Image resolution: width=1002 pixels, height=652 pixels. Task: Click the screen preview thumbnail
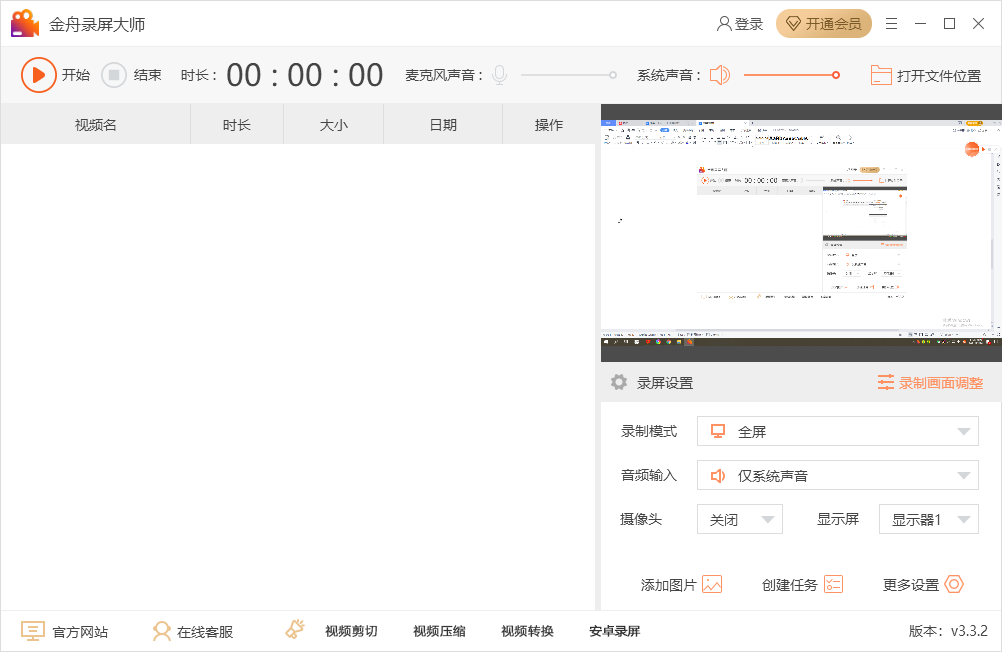coord(801,233)
